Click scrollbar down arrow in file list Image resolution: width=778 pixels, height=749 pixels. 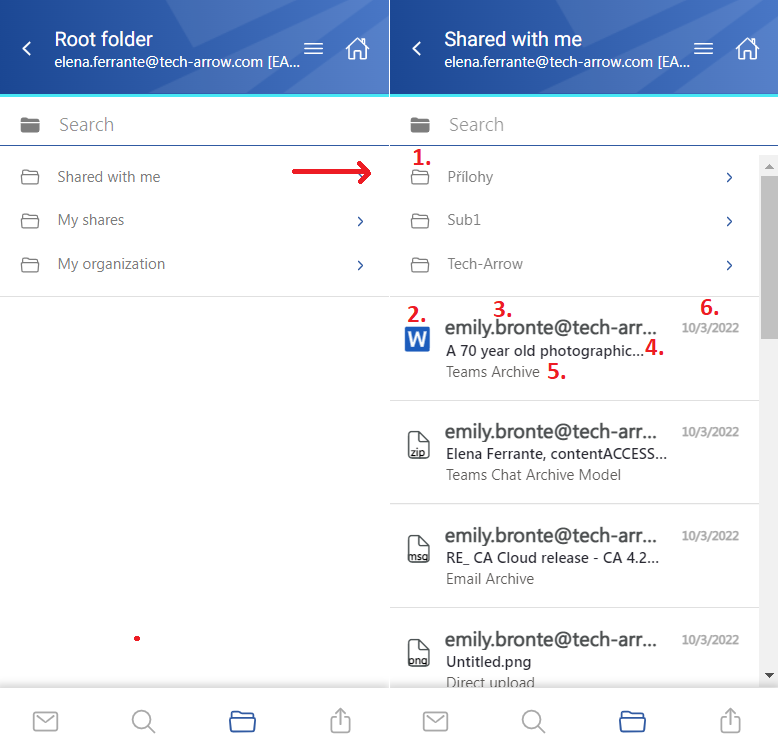[x=769, y=675]
